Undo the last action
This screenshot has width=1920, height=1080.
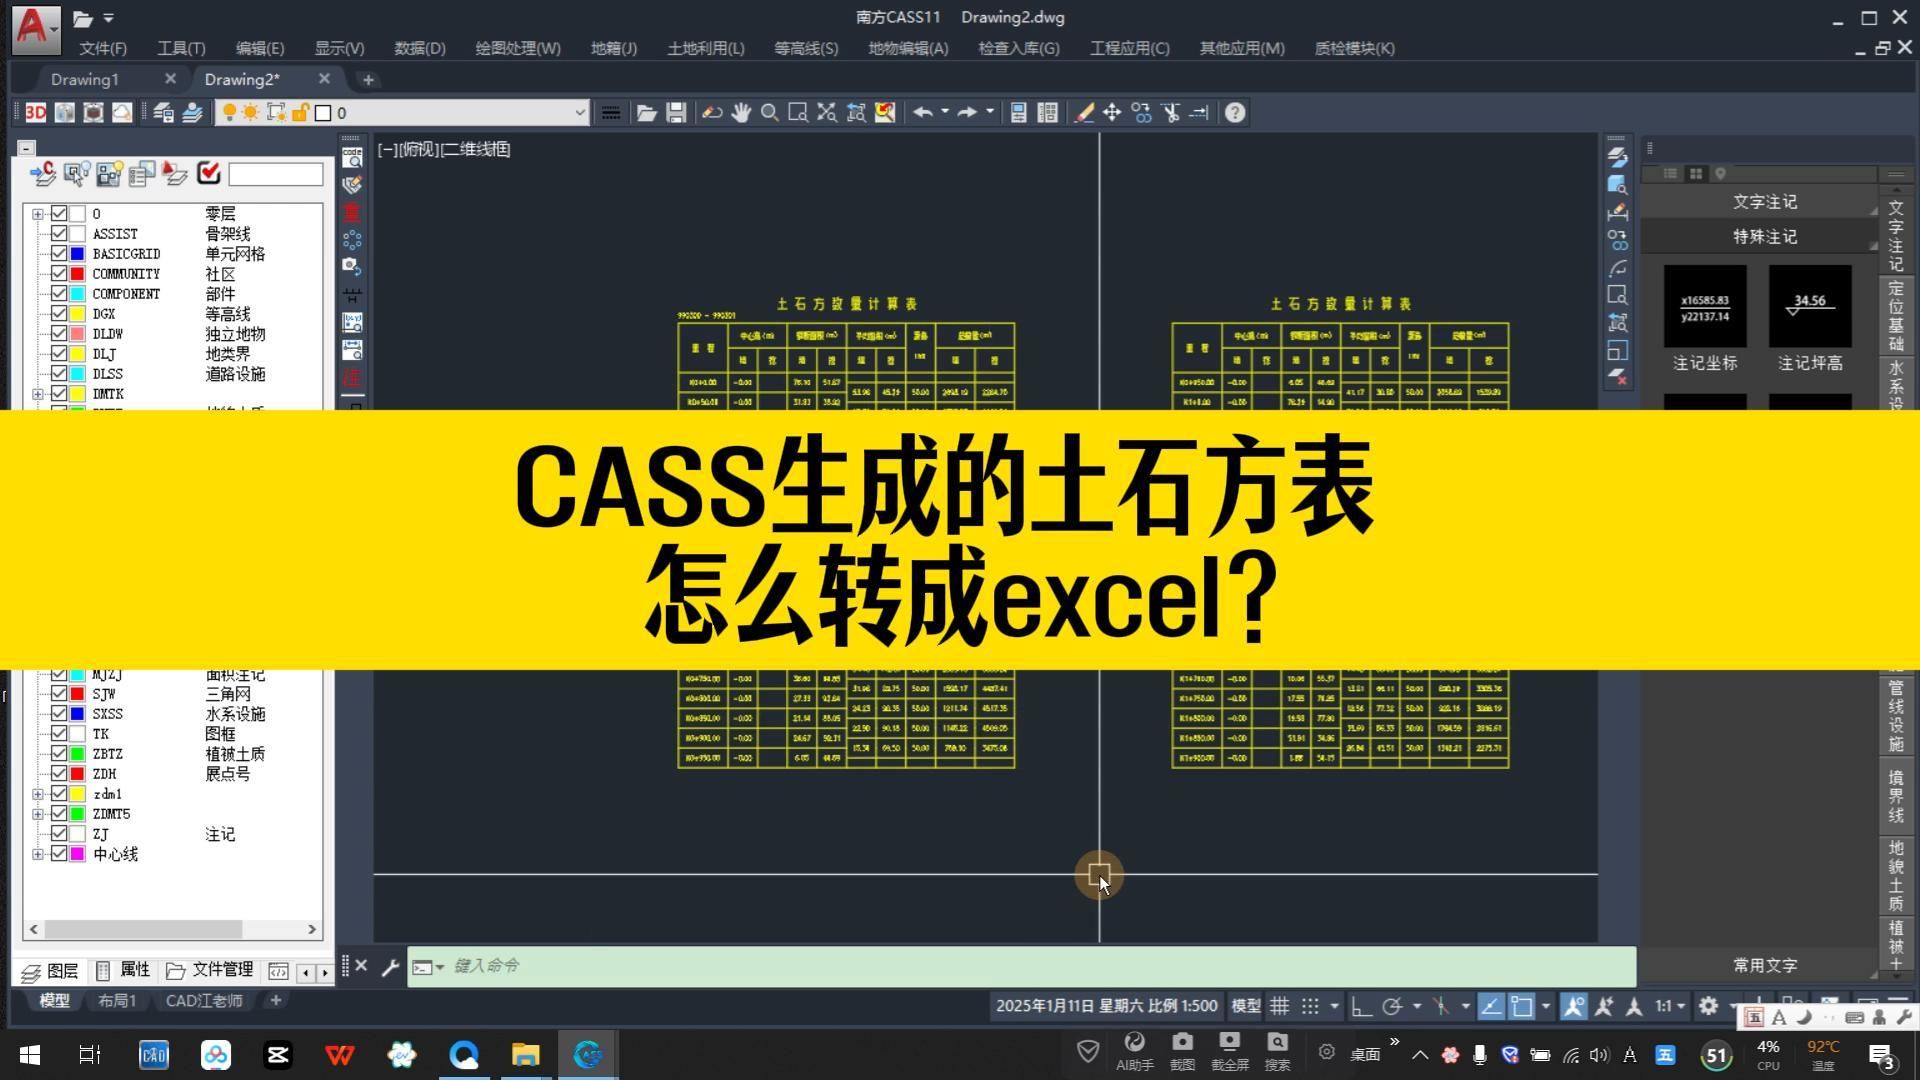point(923,112)
